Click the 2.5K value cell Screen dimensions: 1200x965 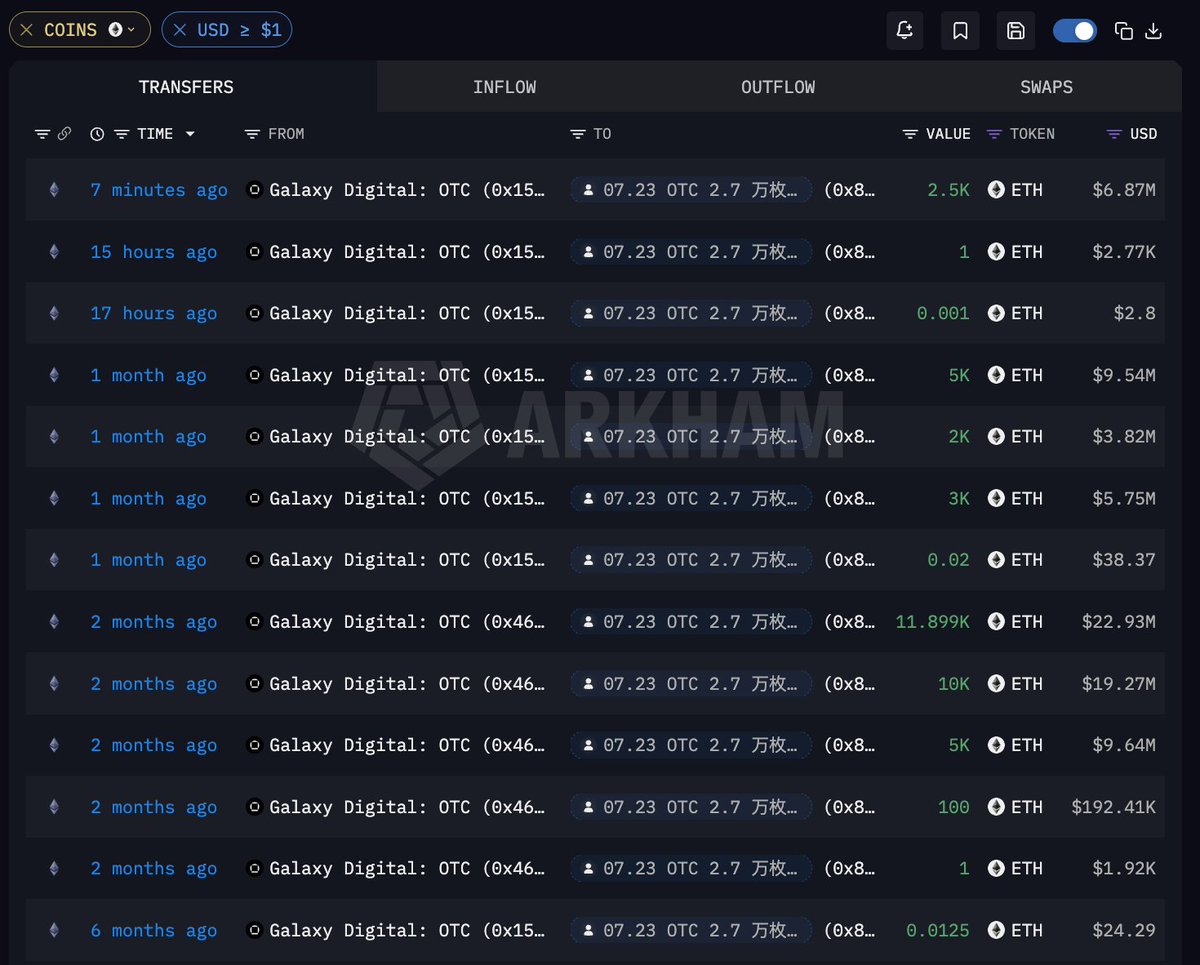tap(948, 190)
